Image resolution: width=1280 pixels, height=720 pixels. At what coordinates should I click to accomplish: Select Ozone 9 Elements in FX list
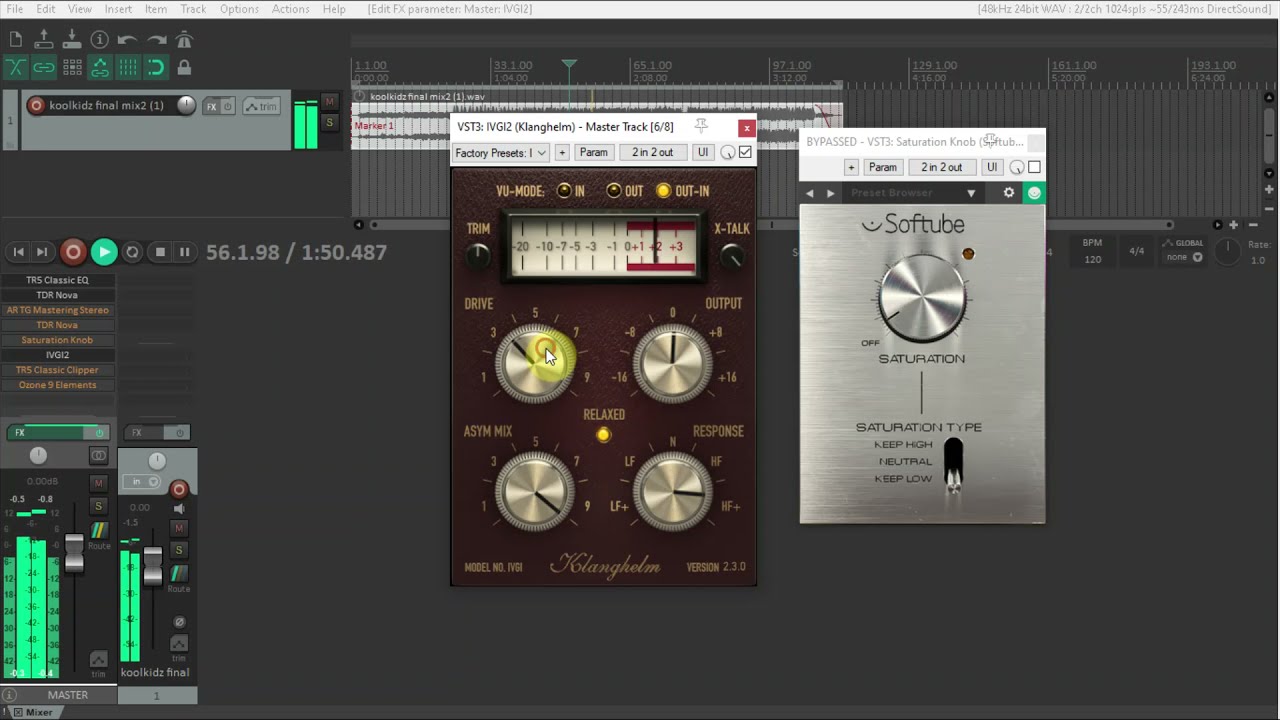(57, 385)
